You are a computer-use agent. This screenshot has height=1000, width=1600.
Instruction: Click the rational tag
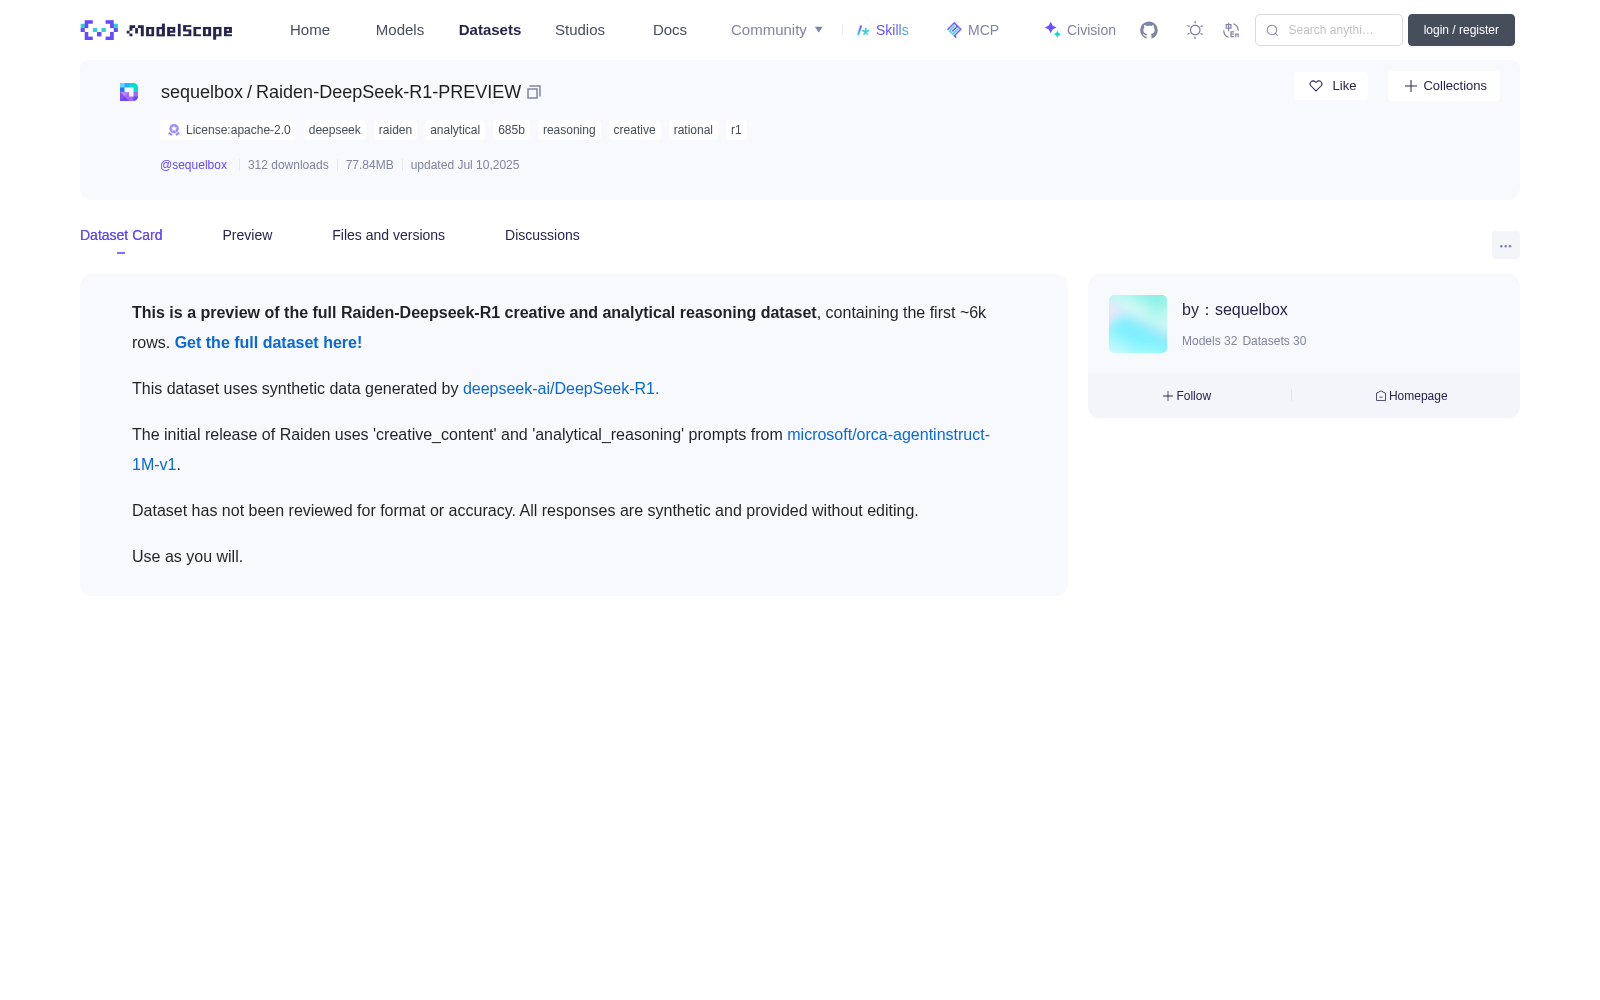point(693,130)
